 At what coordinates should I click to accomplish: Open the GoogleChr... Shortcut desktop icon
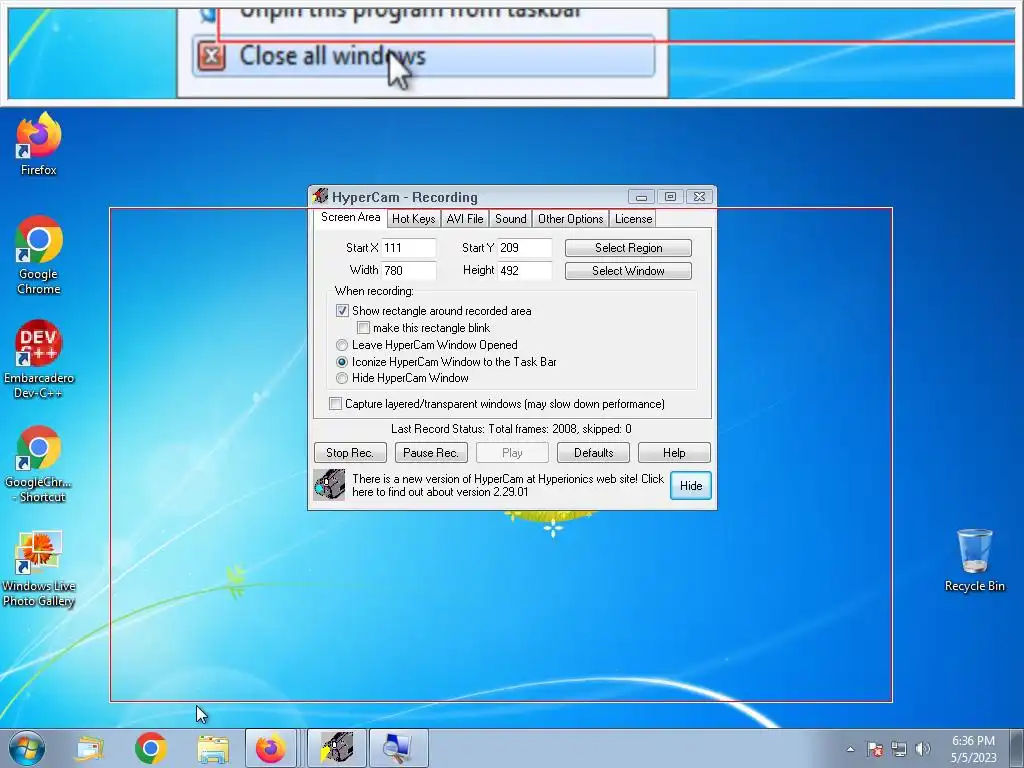tap(39, 464)
